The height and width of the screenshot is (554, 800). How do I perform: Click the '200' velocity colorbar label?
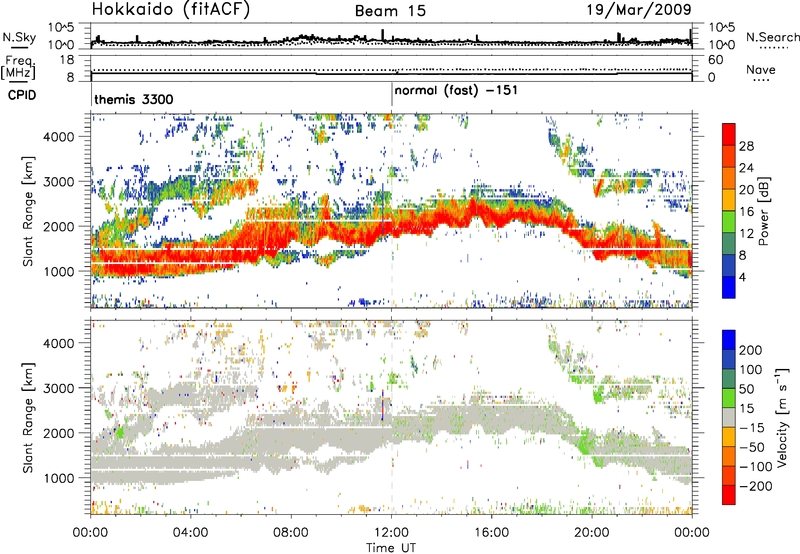(751, 350)
